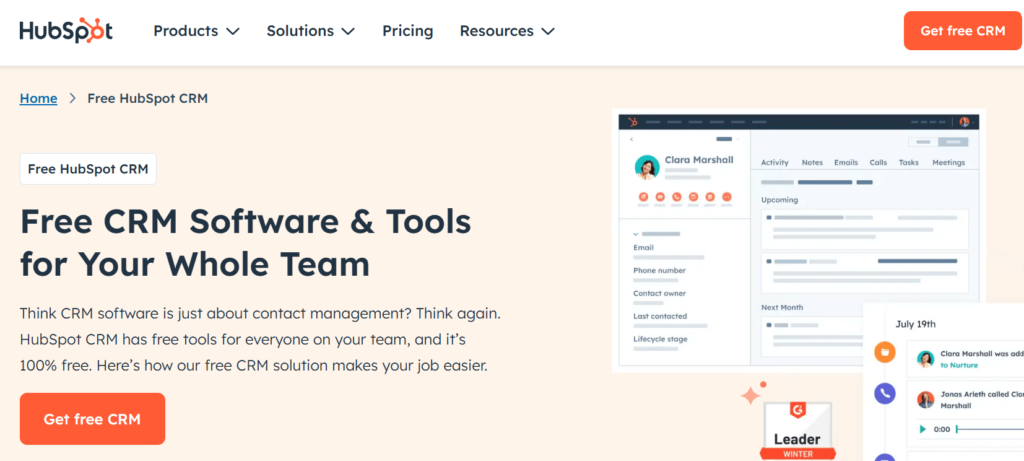Viewport: 1024px width, 461px height.
Task: Follow the Home breadcrumb link
Action: tap(39, 99)
